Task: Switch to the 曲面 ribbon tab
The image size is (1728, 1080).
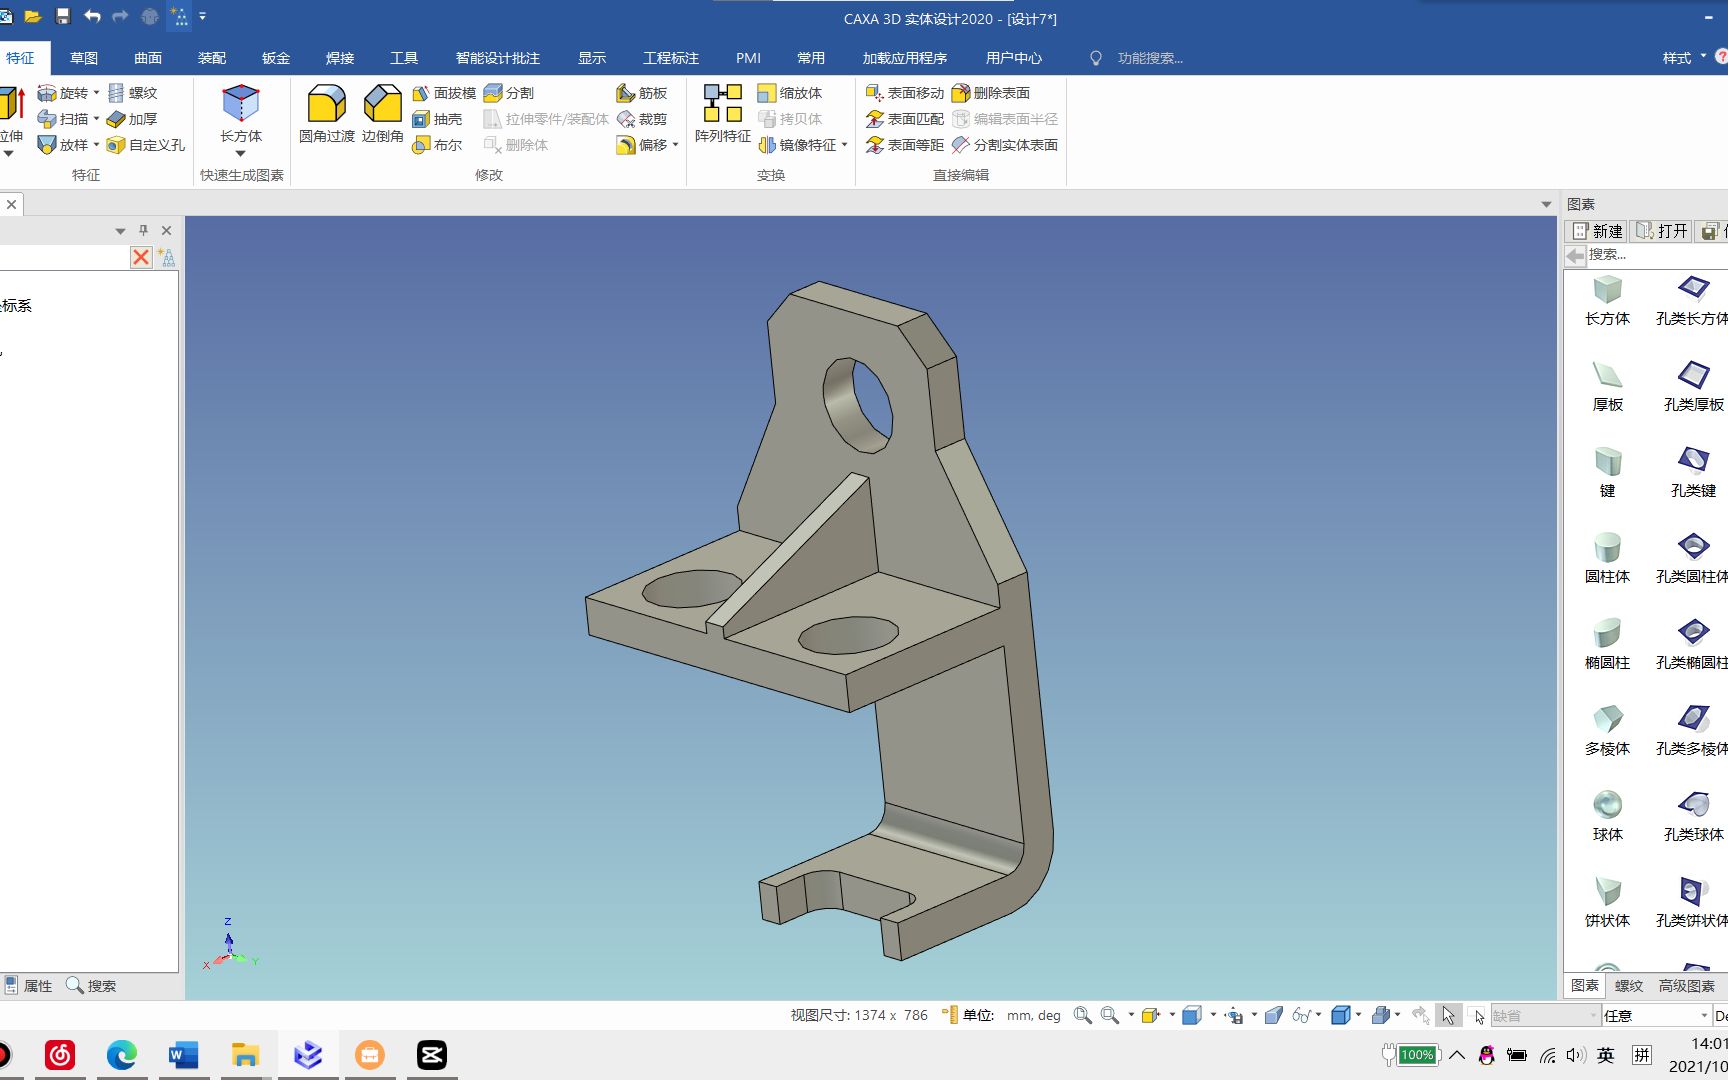Action: point(148,58)
